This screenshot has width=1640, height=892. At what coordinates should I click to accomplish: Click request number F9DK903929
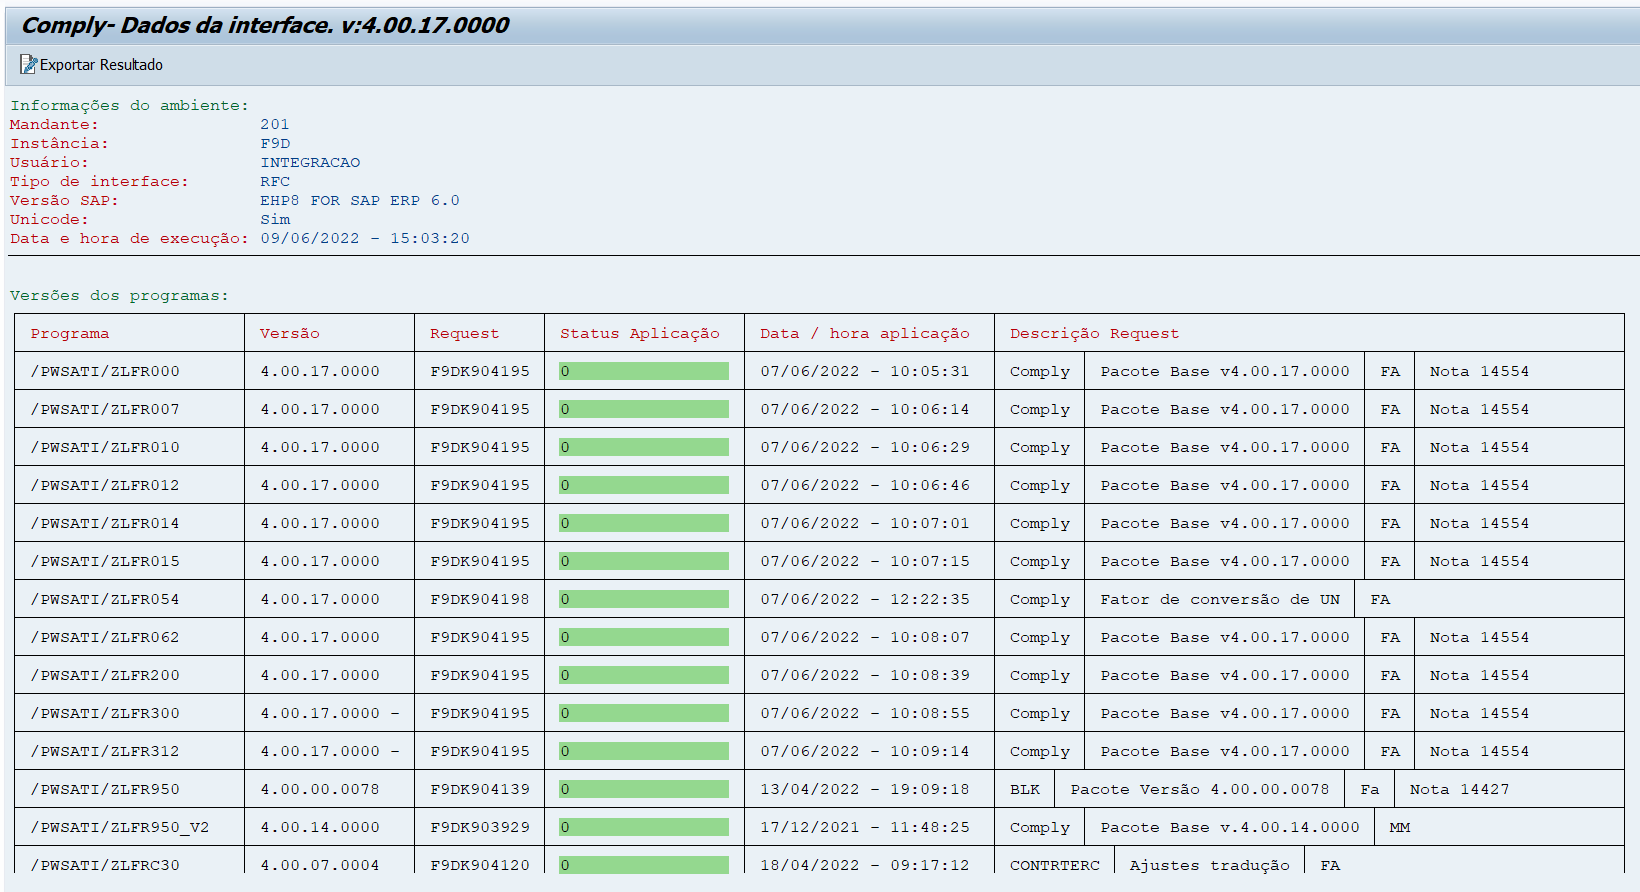point(480,828)
